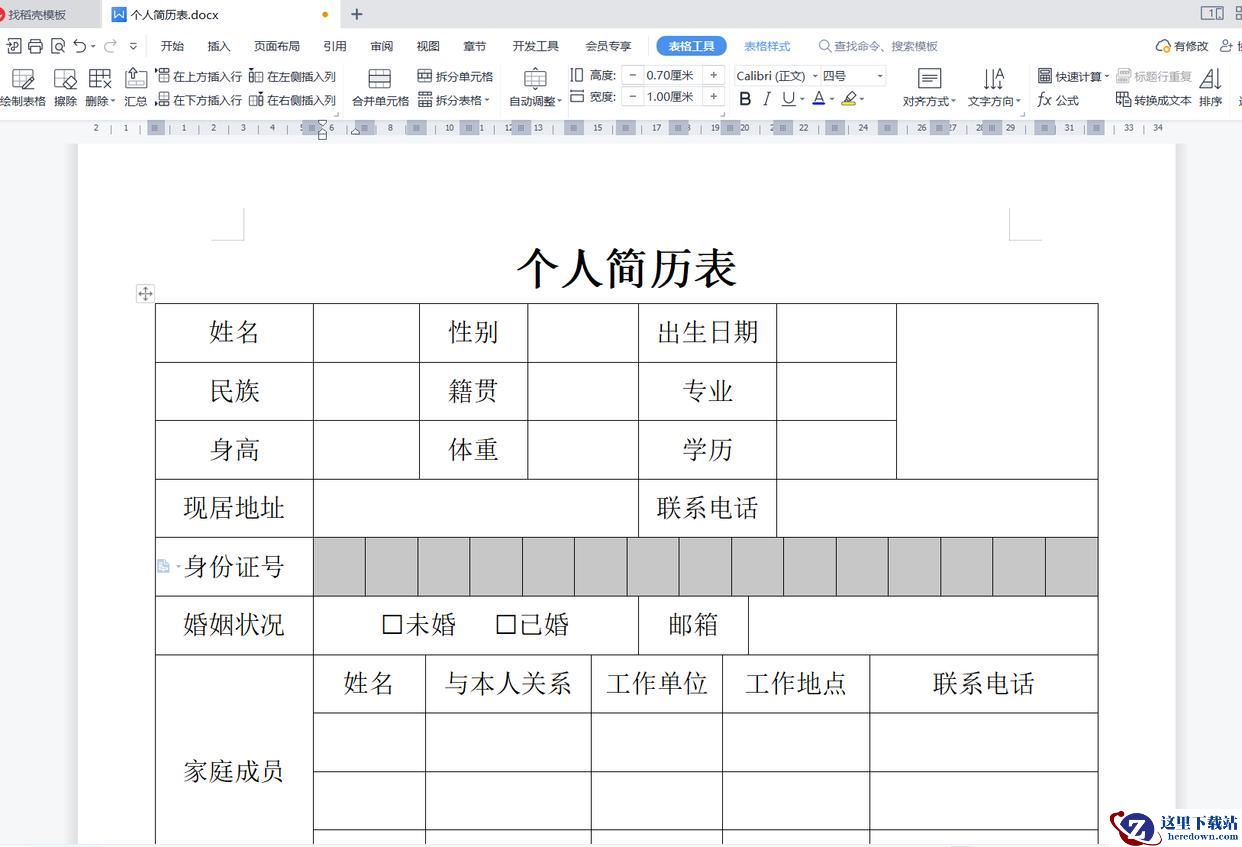Open the 引用 (References) tab

coord(335,46)
